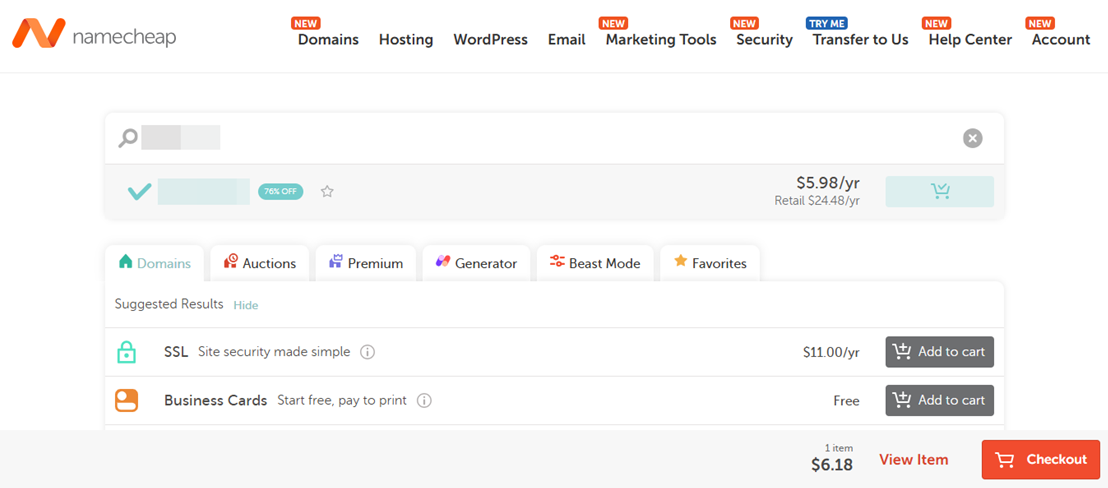Switch to the Premium tab
Screen dimensions: 1108x488
click(x=365, y=263)
